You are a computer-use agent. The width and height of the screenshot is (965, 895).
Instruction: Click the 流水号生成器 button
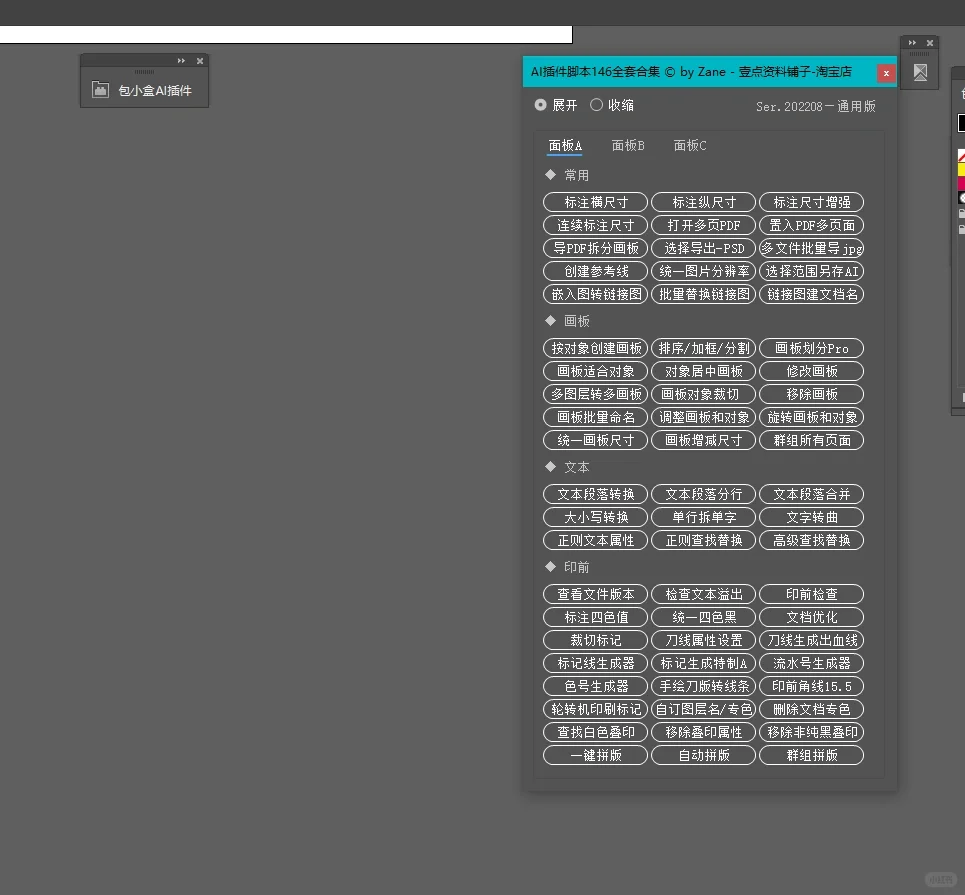pyautogui.click(x=812, y=663)
